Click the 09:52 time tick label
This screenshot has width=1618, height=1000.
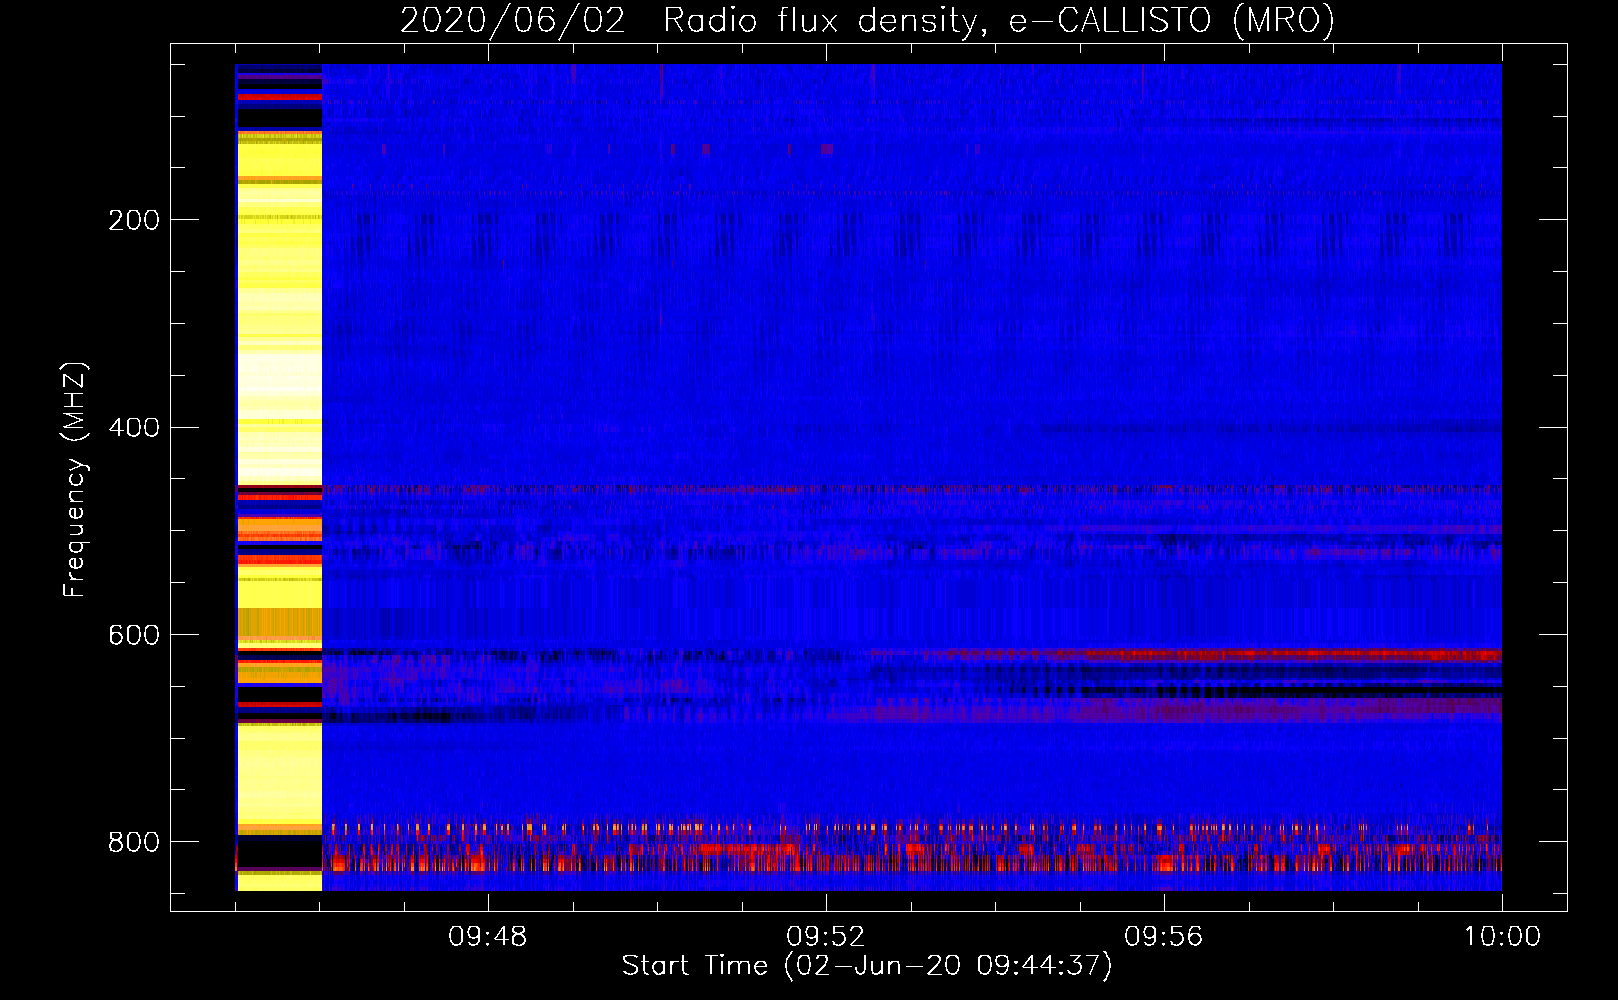point(825,937)
